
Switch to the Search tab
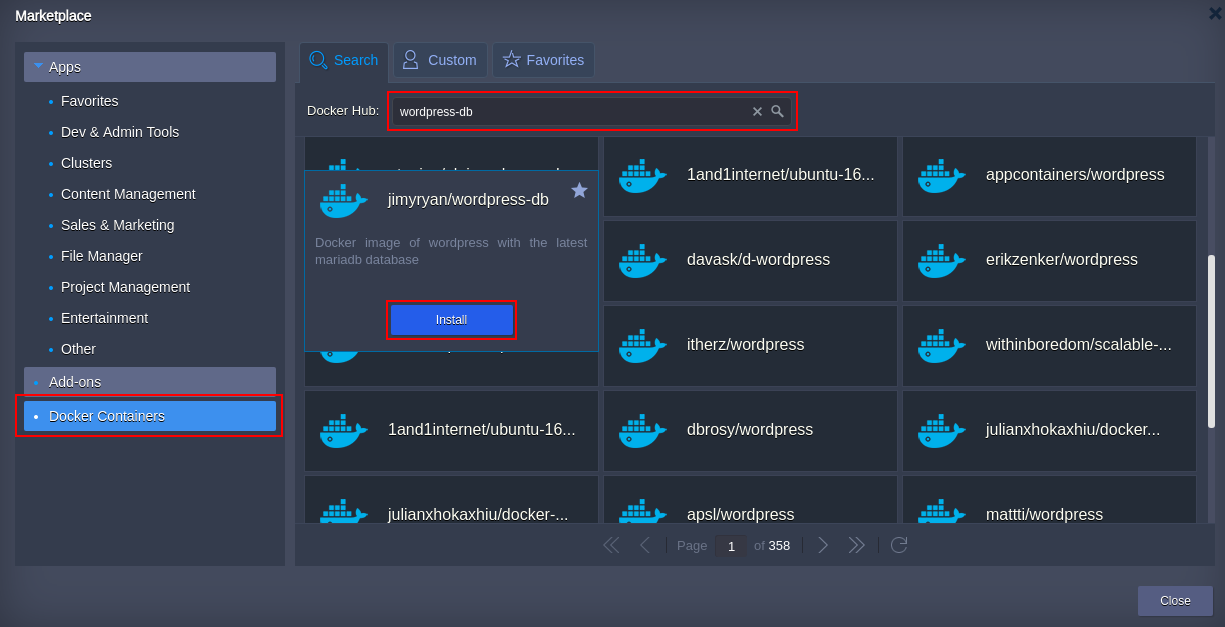(x=344, y=60)
